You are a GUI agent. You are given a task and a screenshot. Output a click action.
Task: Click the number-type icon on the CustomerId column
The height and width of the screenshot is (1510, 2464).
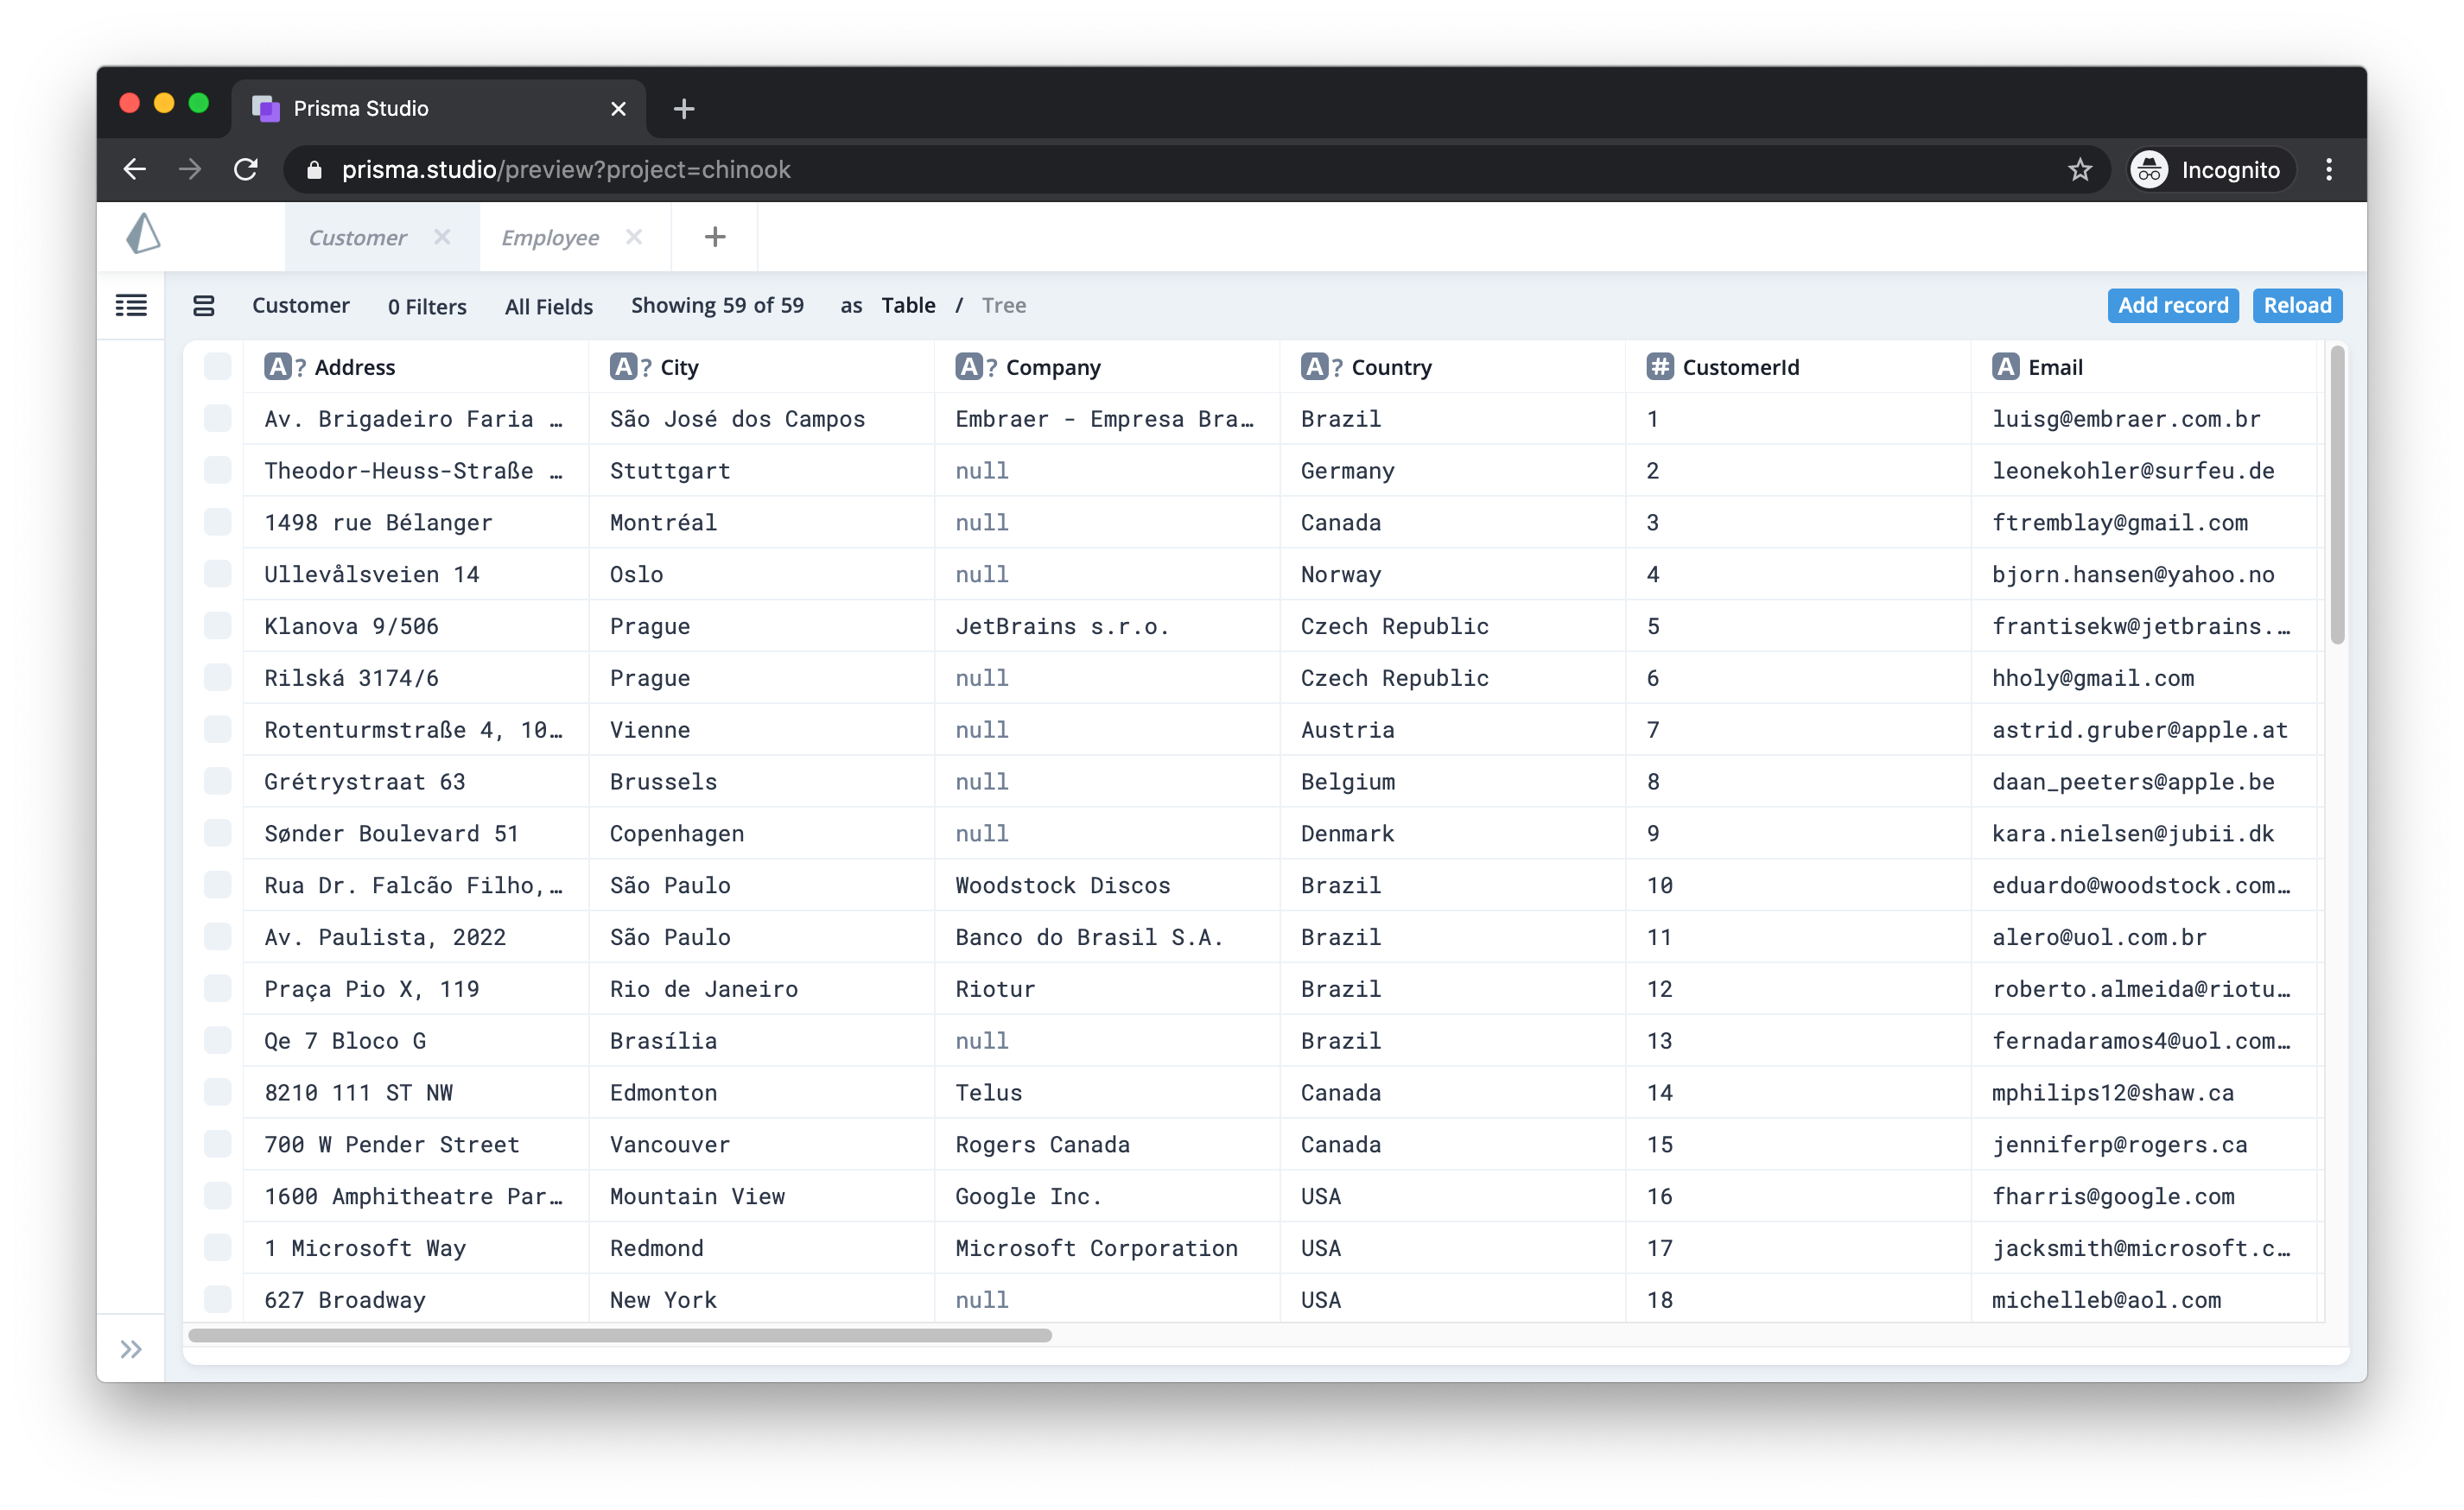pos(1659,366)
